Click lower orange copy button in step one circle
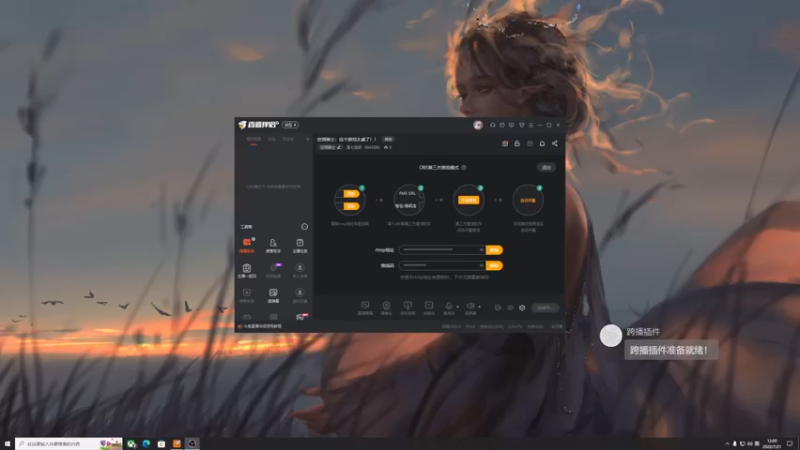Viewport: 800px width, 450px height. pyautogui.click(x=351, y=206)
